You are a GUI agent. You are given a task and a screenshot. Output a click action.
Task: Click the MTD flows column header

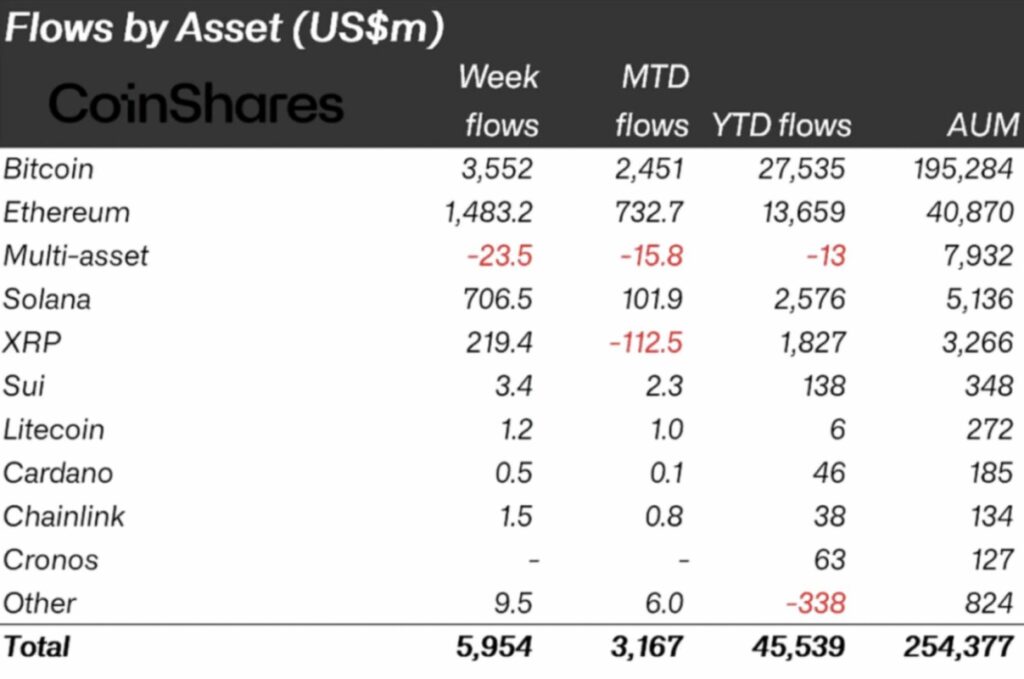click(x=652, y=101)
